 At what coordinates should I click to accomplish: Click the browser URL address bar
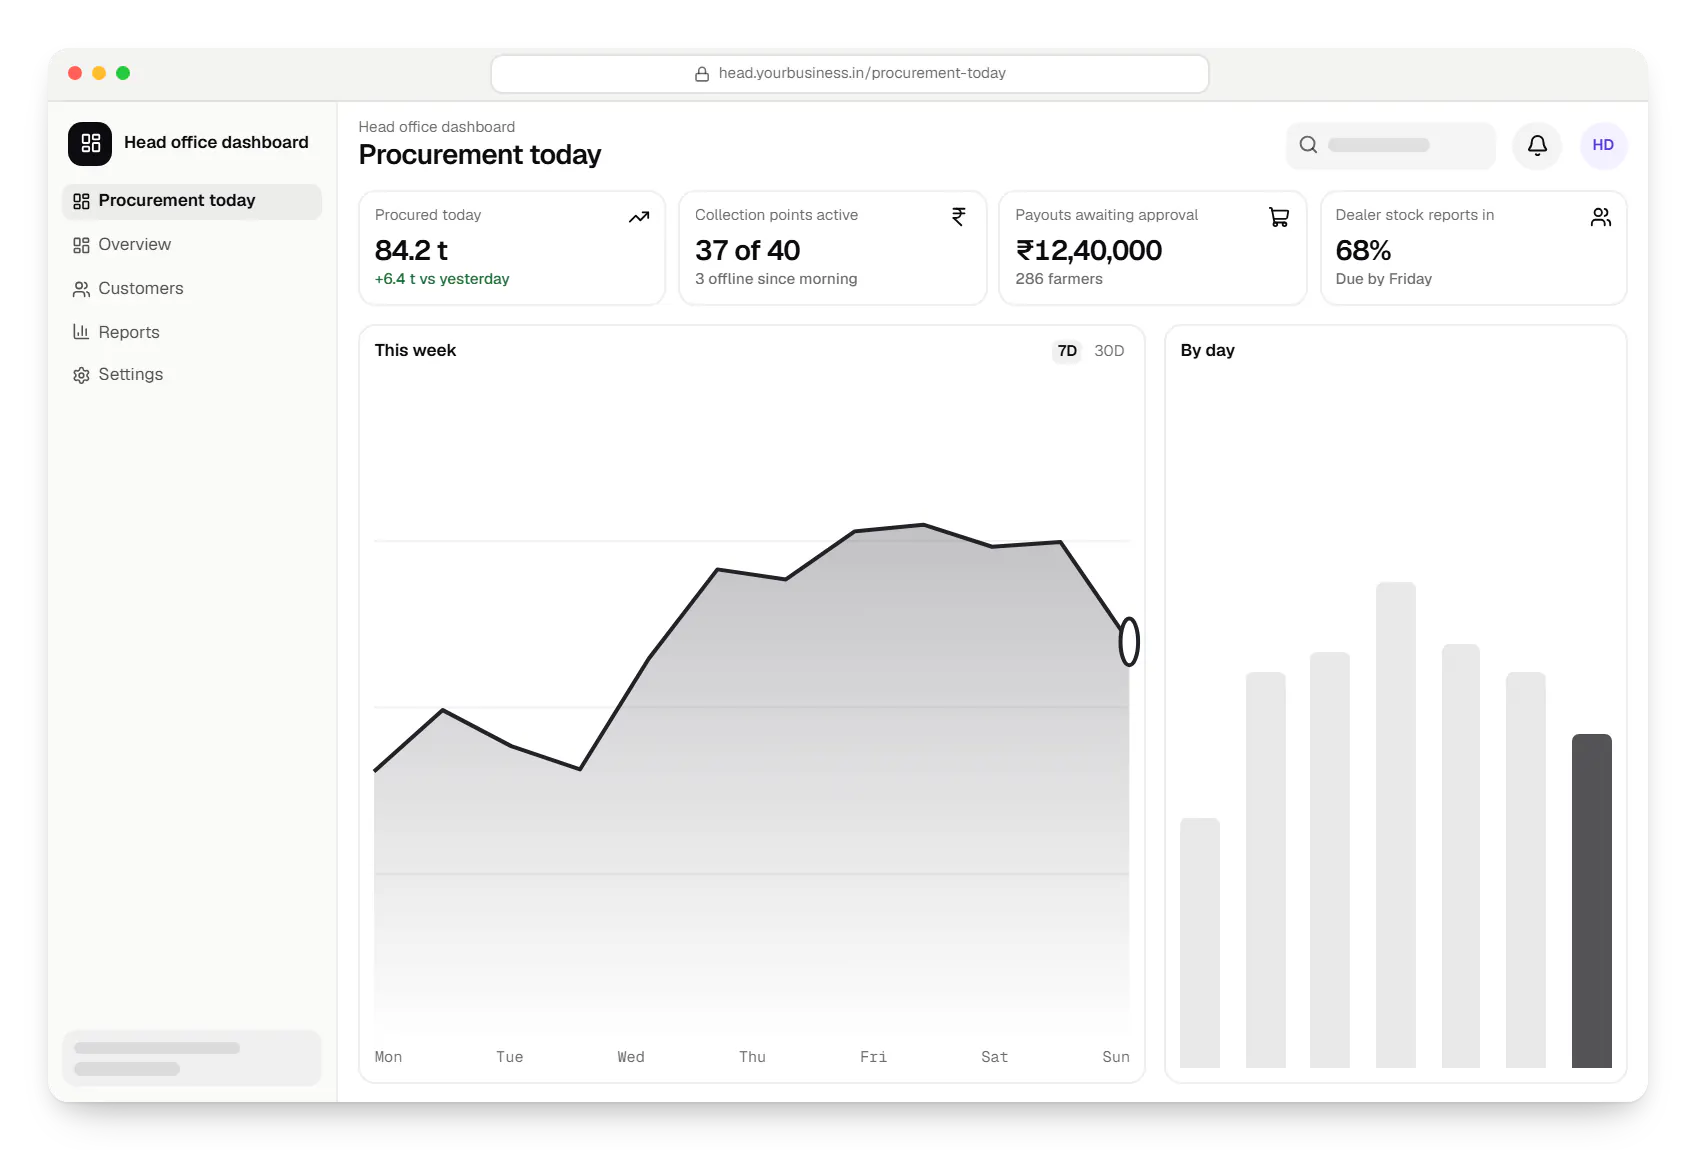(x=850, y=74)
